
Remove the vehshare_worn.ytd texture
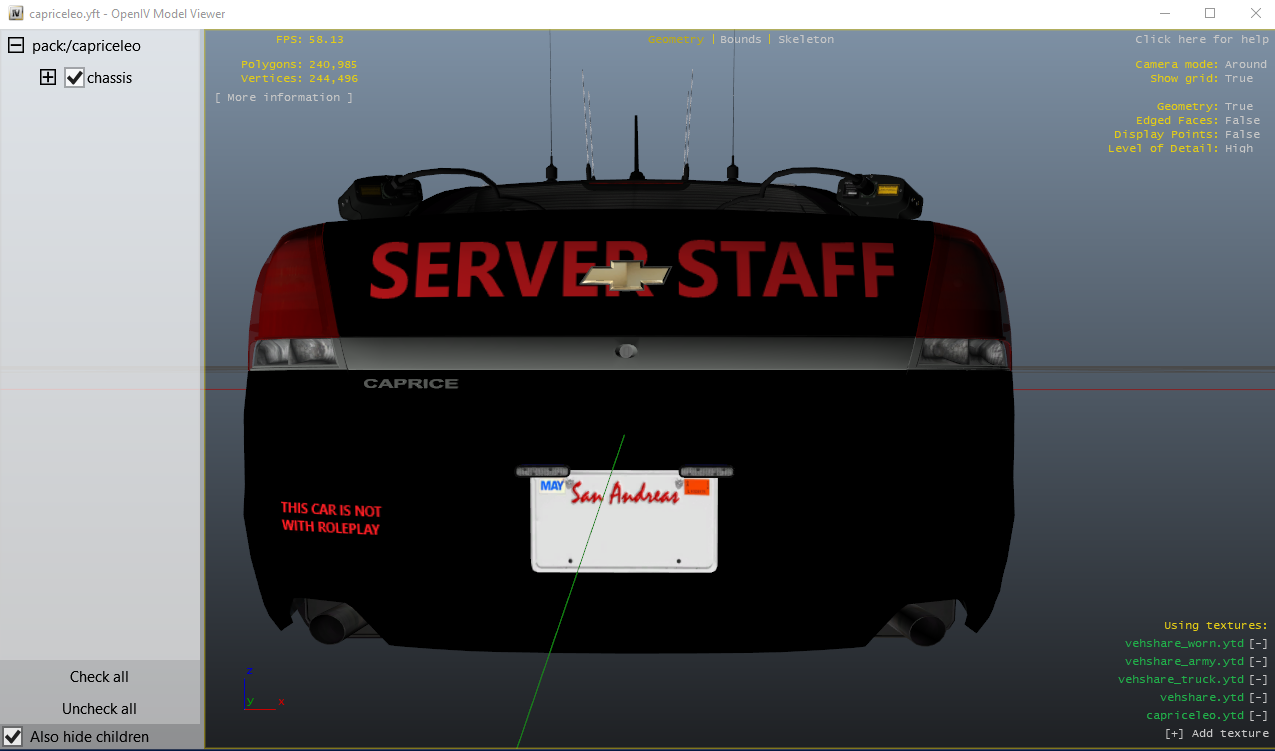click(1258, 644)
